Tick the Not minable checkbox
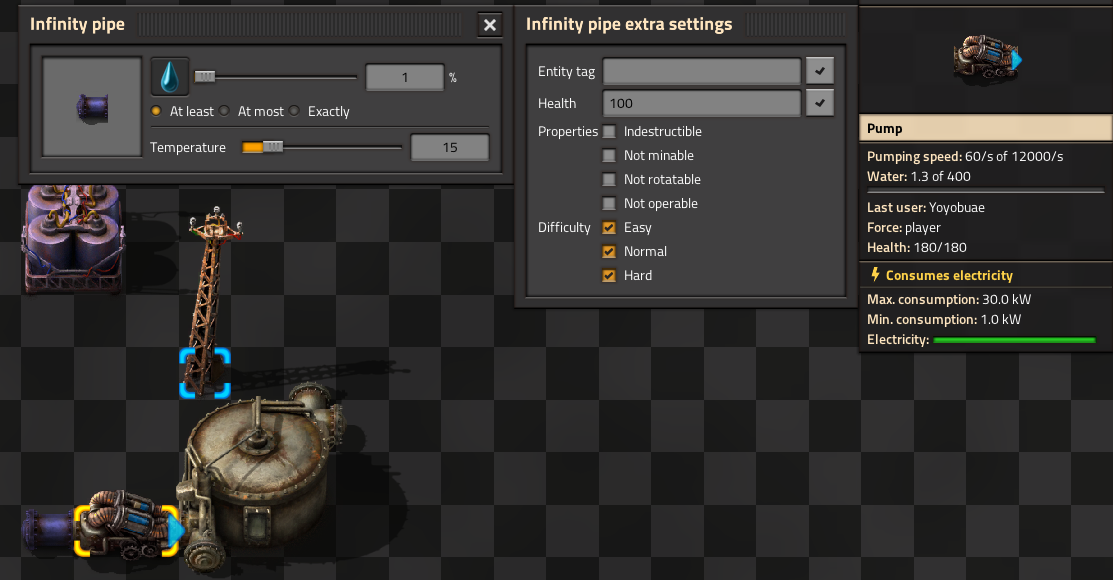 (x=609, y=156)
